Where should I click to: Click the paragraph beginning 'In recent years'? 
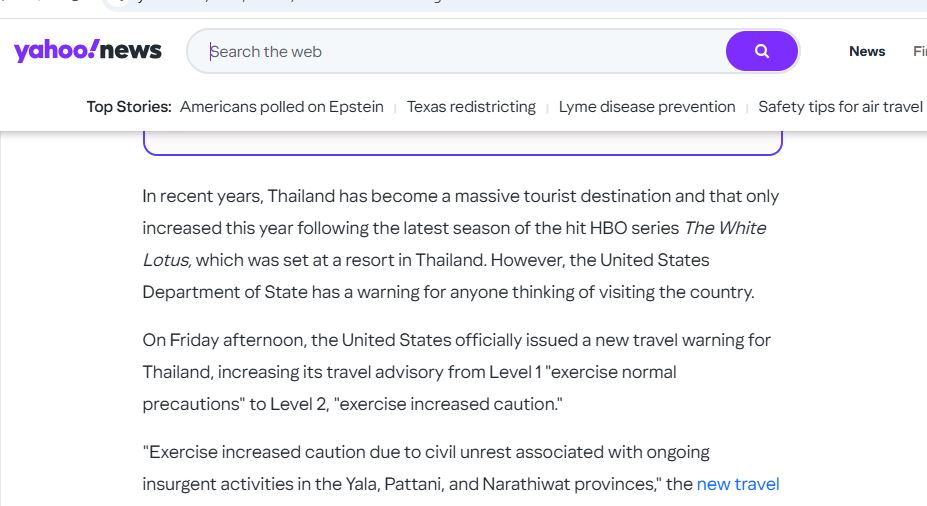click(461, 244)
